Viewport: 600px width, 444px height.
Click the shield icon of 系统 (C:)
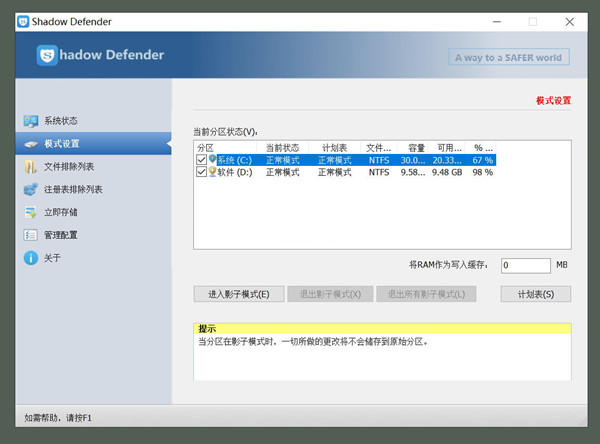click(212, 159)
